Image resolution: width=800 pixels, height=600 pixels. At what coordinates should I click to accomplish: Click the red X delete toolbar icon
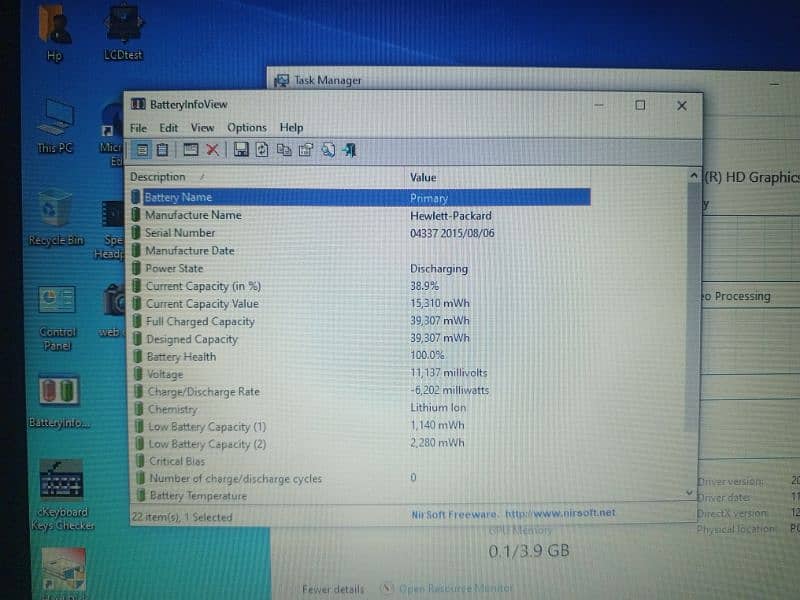tap(212, 150)
